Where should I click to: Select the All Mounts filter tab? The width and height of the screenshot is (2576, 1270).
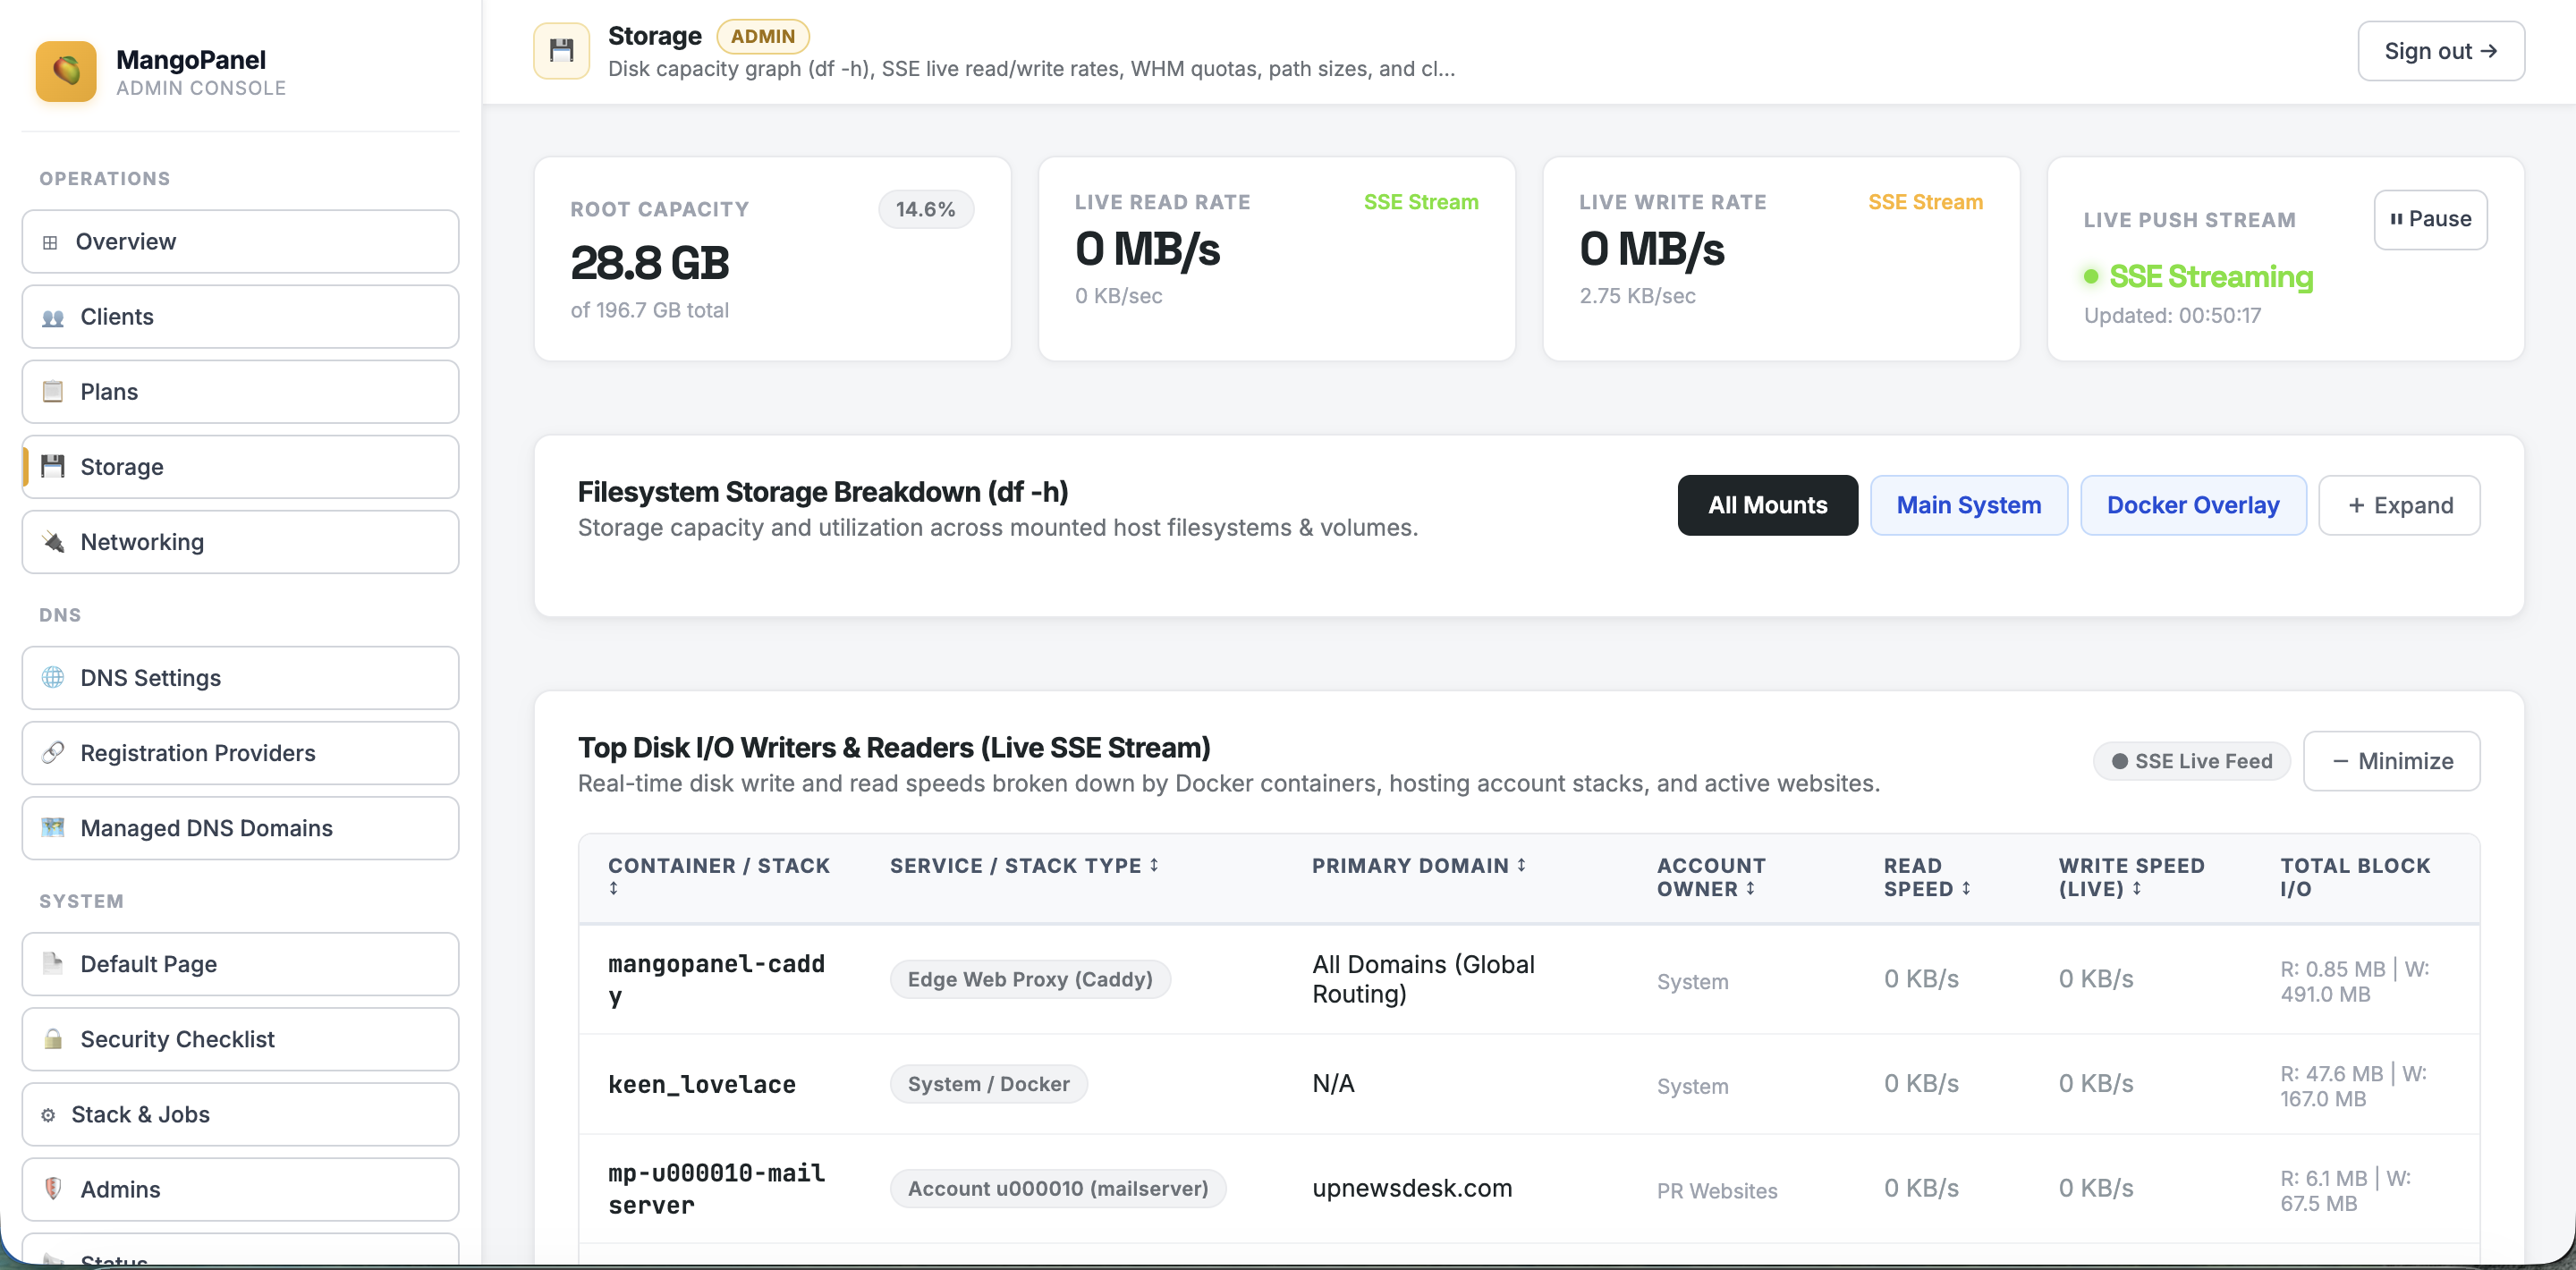(1767, 505)
